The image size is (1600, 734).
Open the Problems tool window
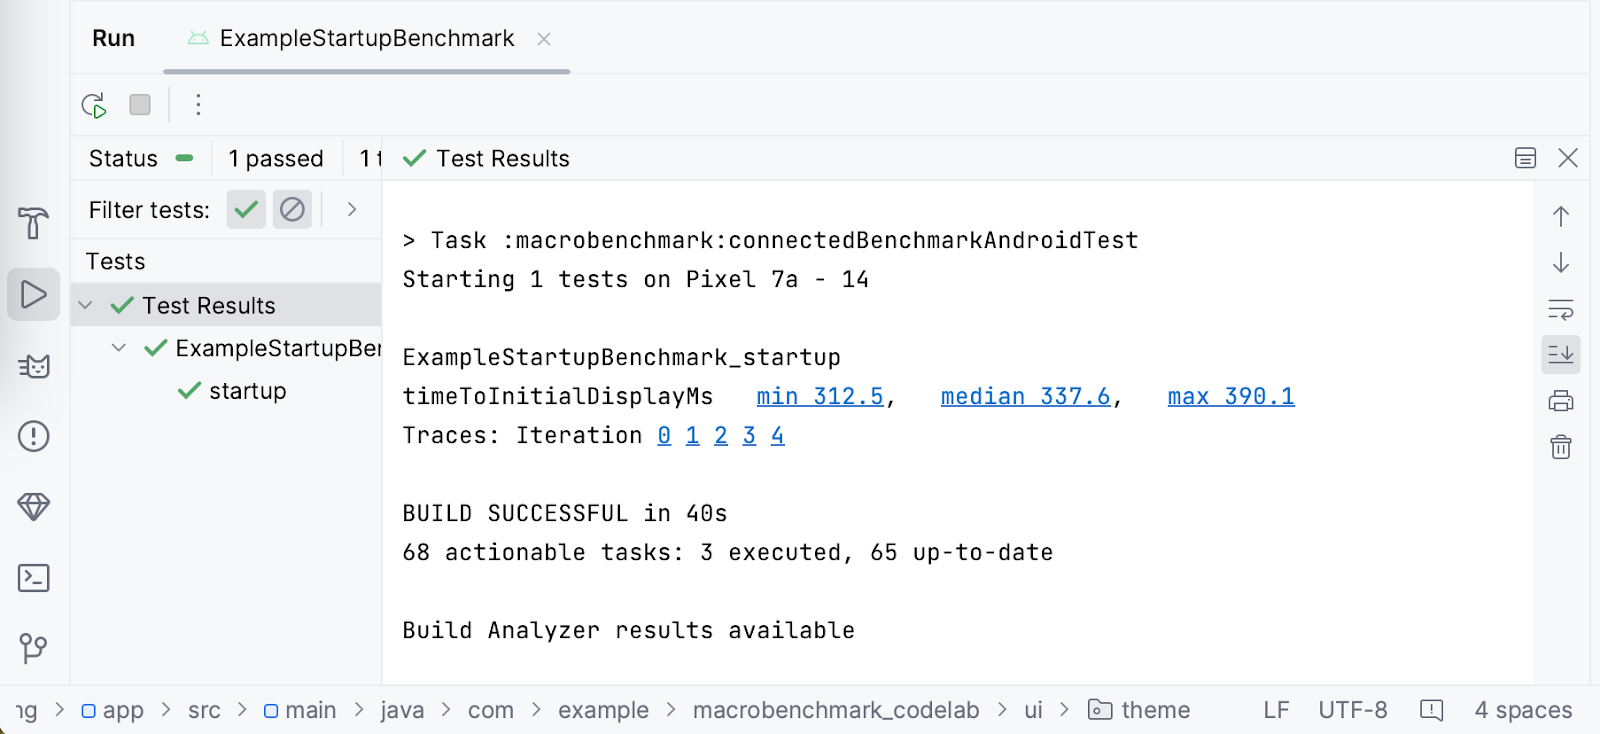(x=33, y=436)
